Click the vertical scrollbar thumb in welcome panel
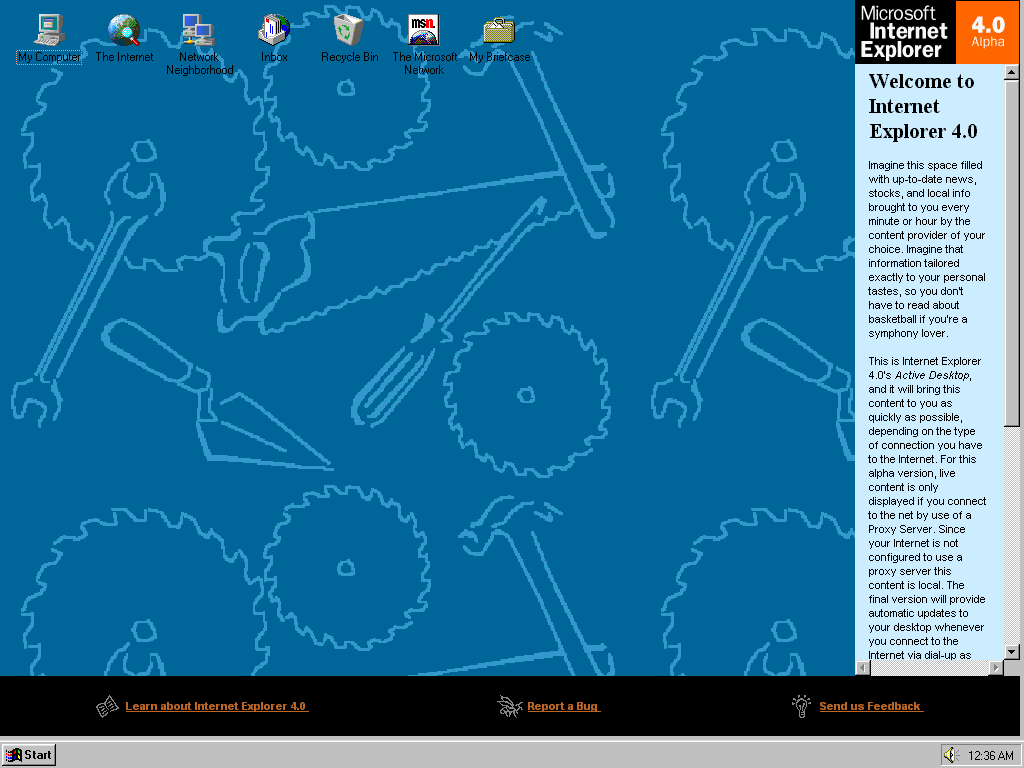Viewport: 1024px width, 768px height. [x=1012, y=253]
